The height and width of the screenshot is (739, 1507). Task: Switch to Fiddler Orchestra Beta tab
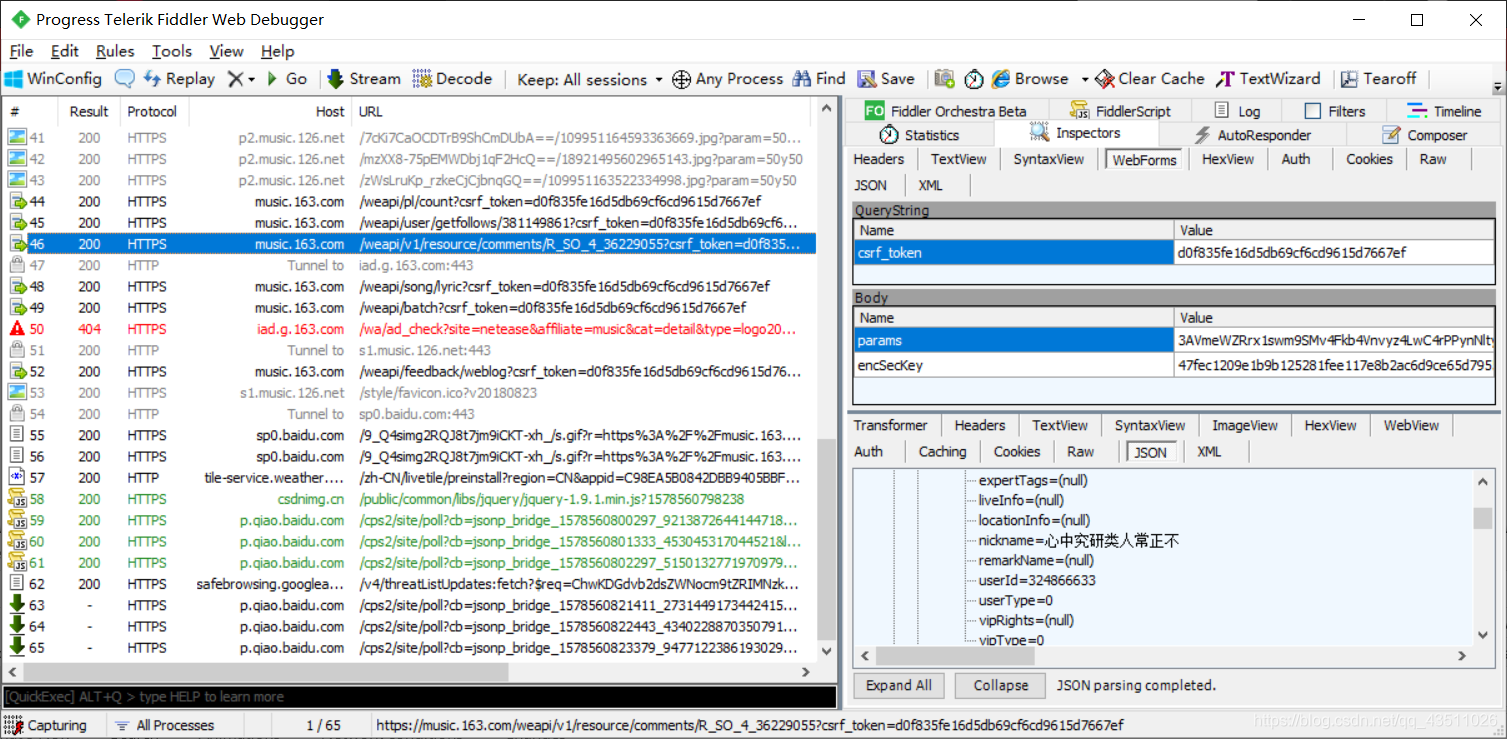tap(946, 111)
